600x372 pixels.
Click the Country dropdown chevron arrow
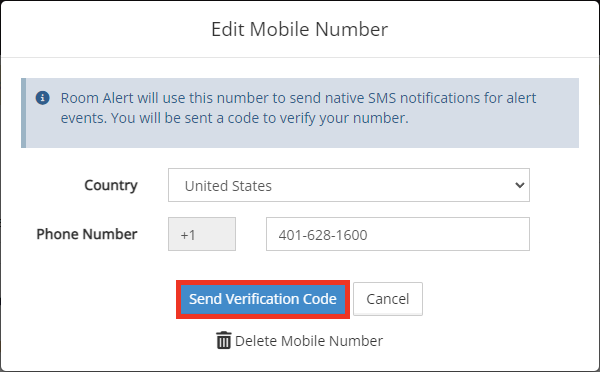tap(519, 185)
